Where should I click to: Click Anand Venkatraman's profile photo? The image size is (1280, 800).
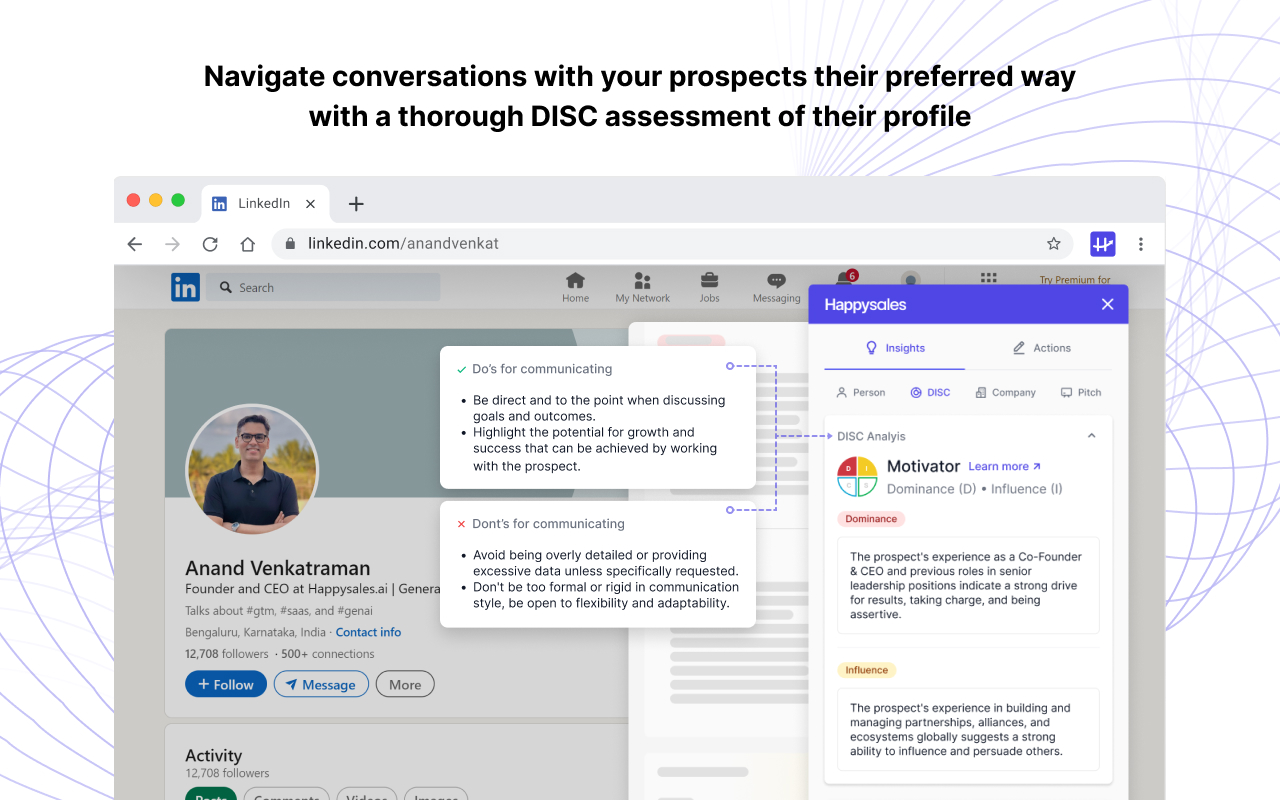[x=252, y=470]
